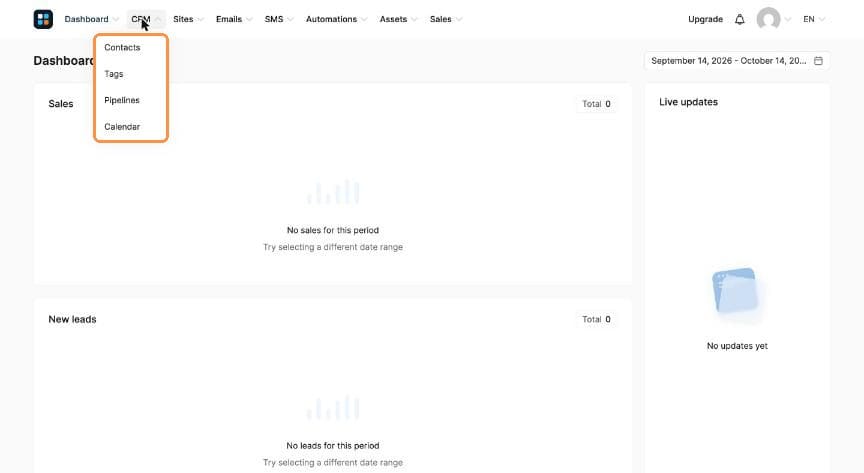Select Tags in the CRM dropdown
This screenshot has width=864, height=473.
point(114,74)
